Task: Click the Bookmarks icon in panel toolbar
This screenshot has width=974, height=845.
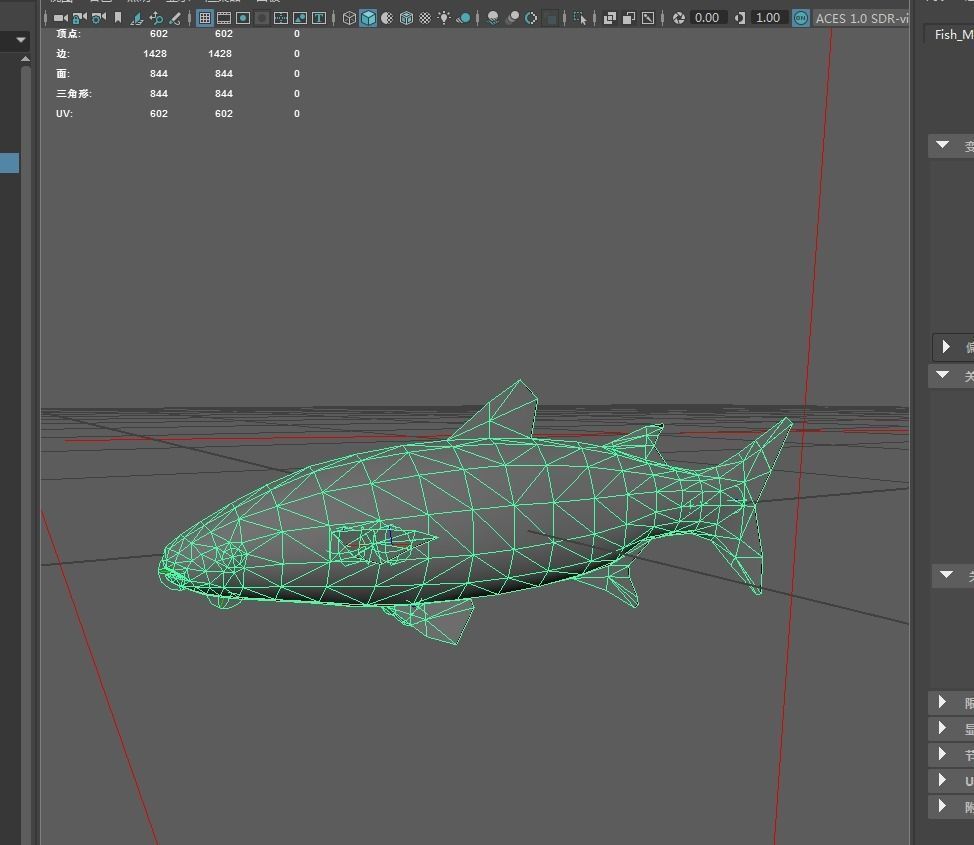Action: (118, 18)
